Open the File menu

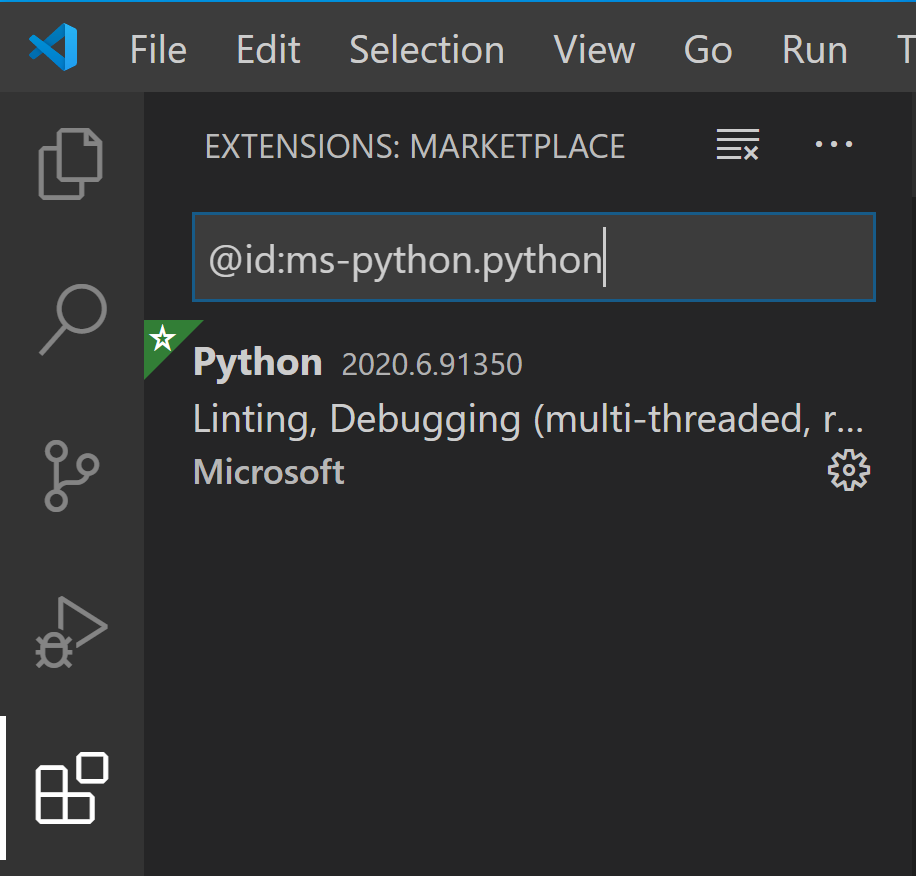[x=158, y=50]
